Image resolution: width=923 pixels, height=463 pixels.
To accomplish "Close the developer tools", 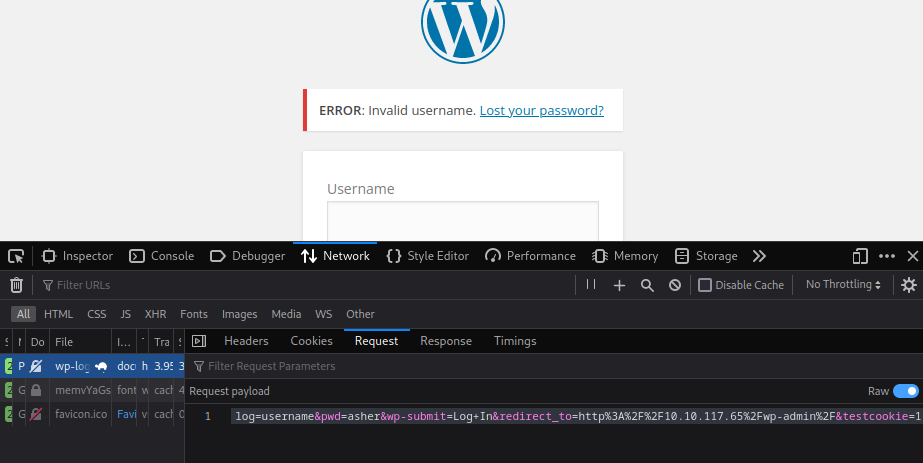I will [x=912, y=256].
